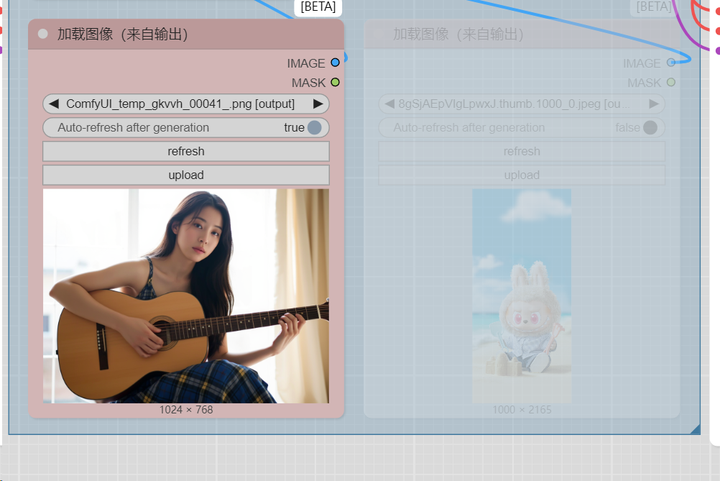This screenshot has width=720, height=481.
Task: Click next arrow on the faded jpeg file selector
Action: pos(653,104)
